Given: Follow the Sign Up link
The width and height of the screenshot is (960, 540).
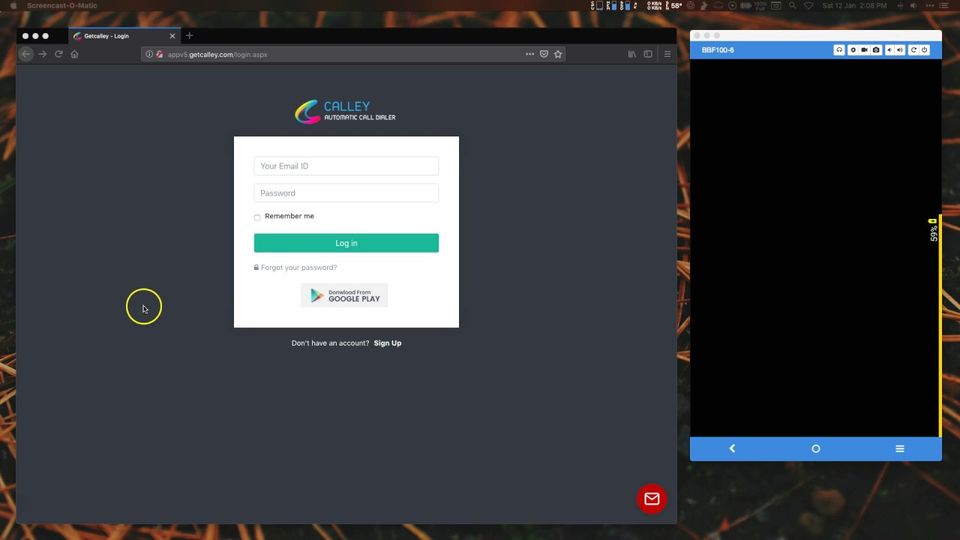Looking at the screenshot, I should [388, 343].
